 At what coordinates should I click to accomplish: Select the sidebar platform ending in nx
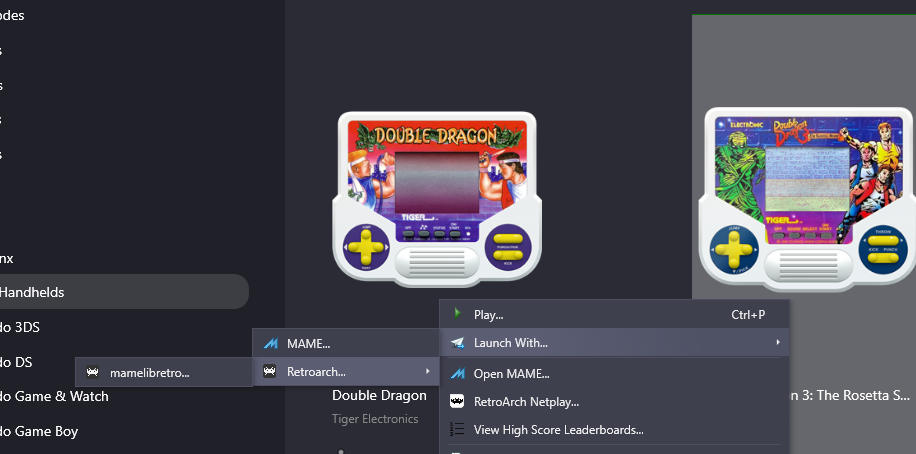pos(7,258)
